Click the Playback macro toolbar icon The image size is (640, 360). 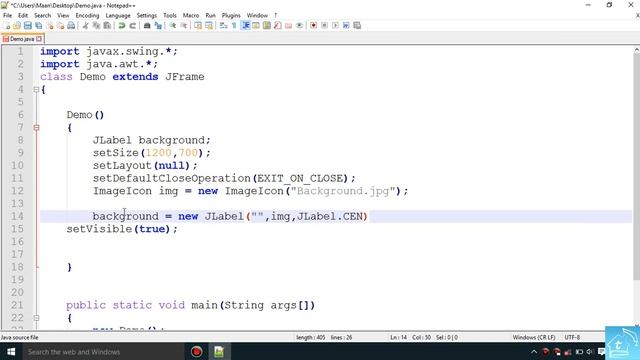[335, 25]
